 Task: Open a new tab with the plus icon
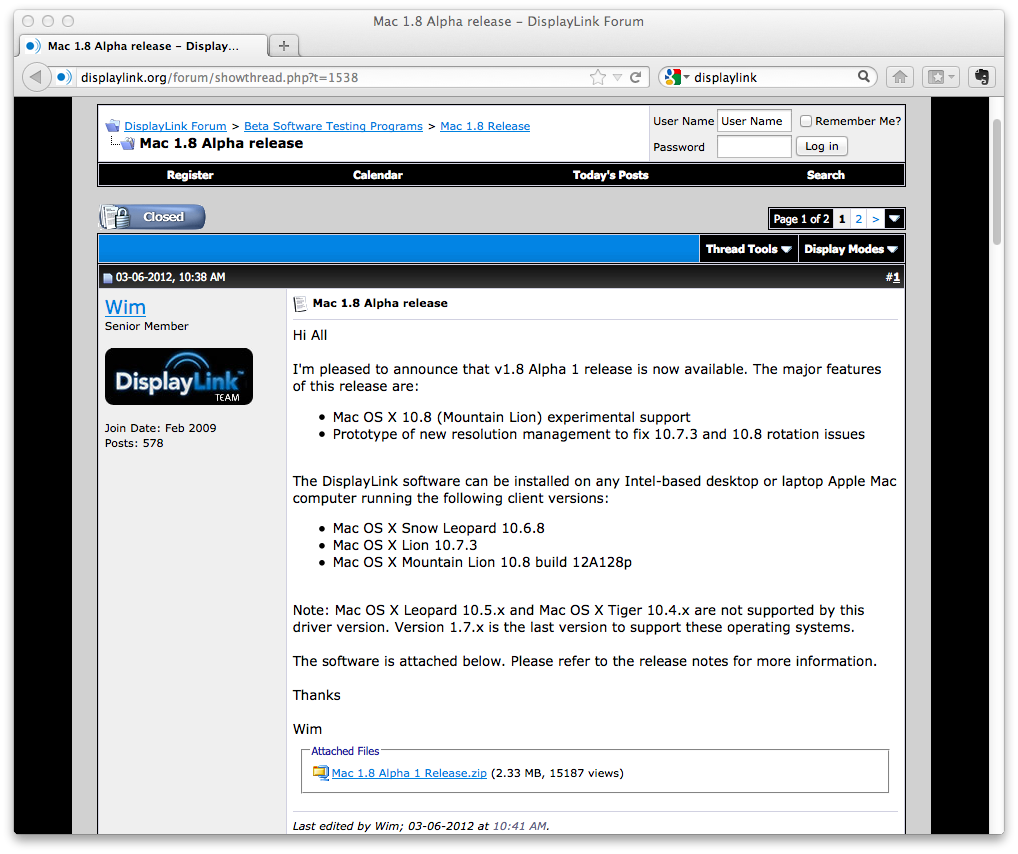pos(284,45)
